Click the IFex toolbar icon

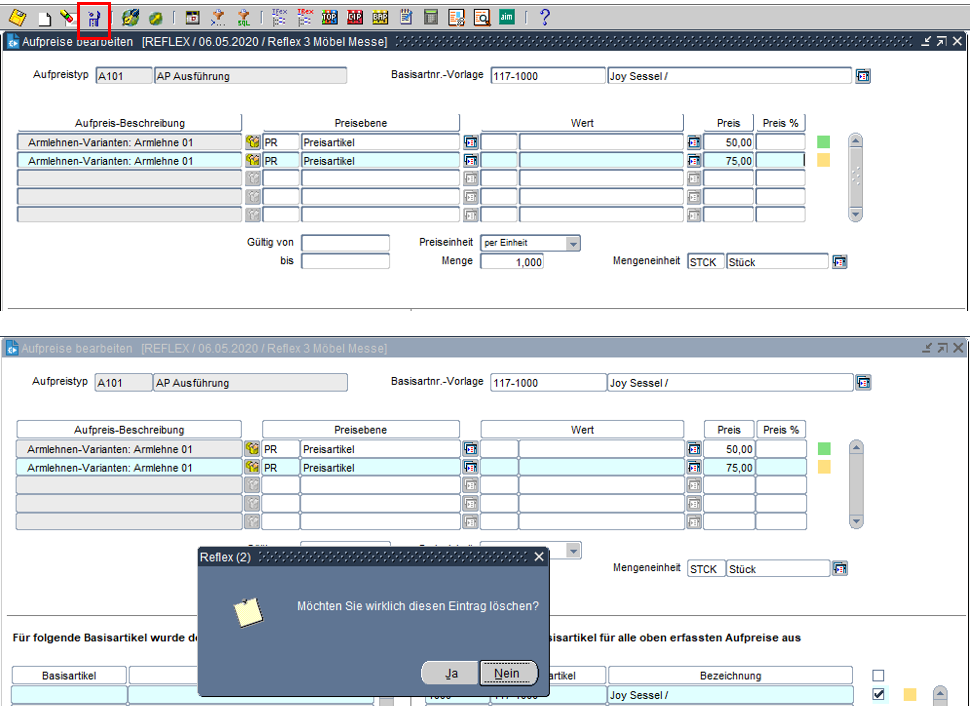point(279,17)
